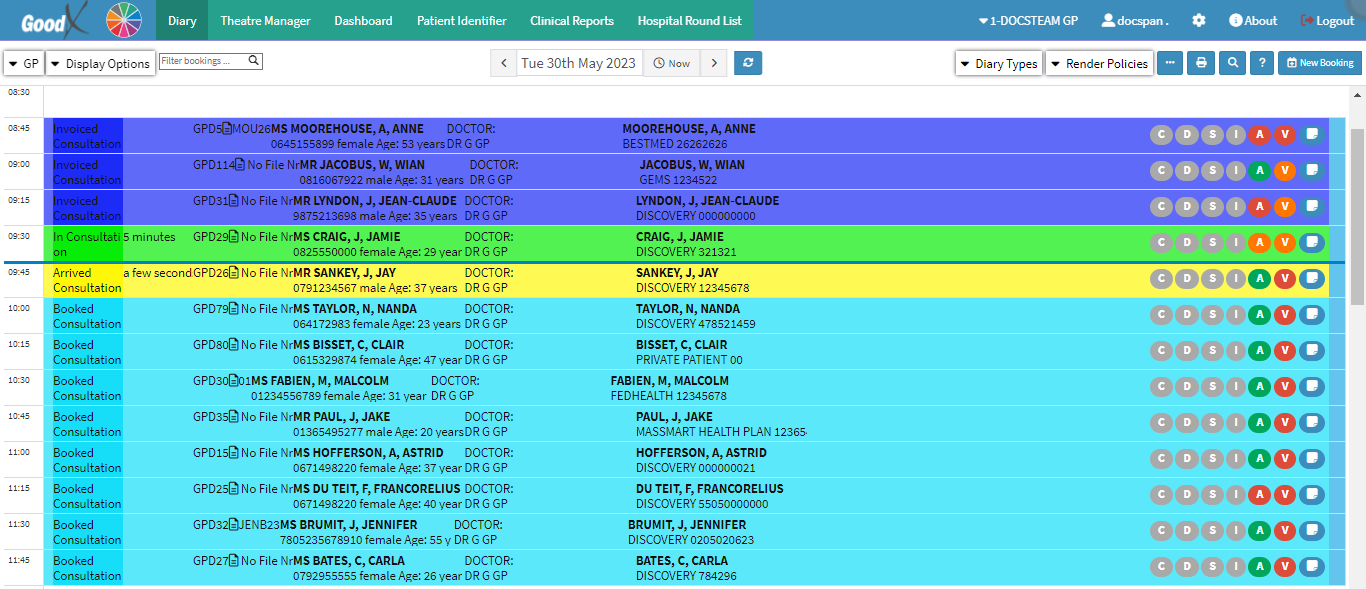Click the question mark help icon

click(1263, 63)
